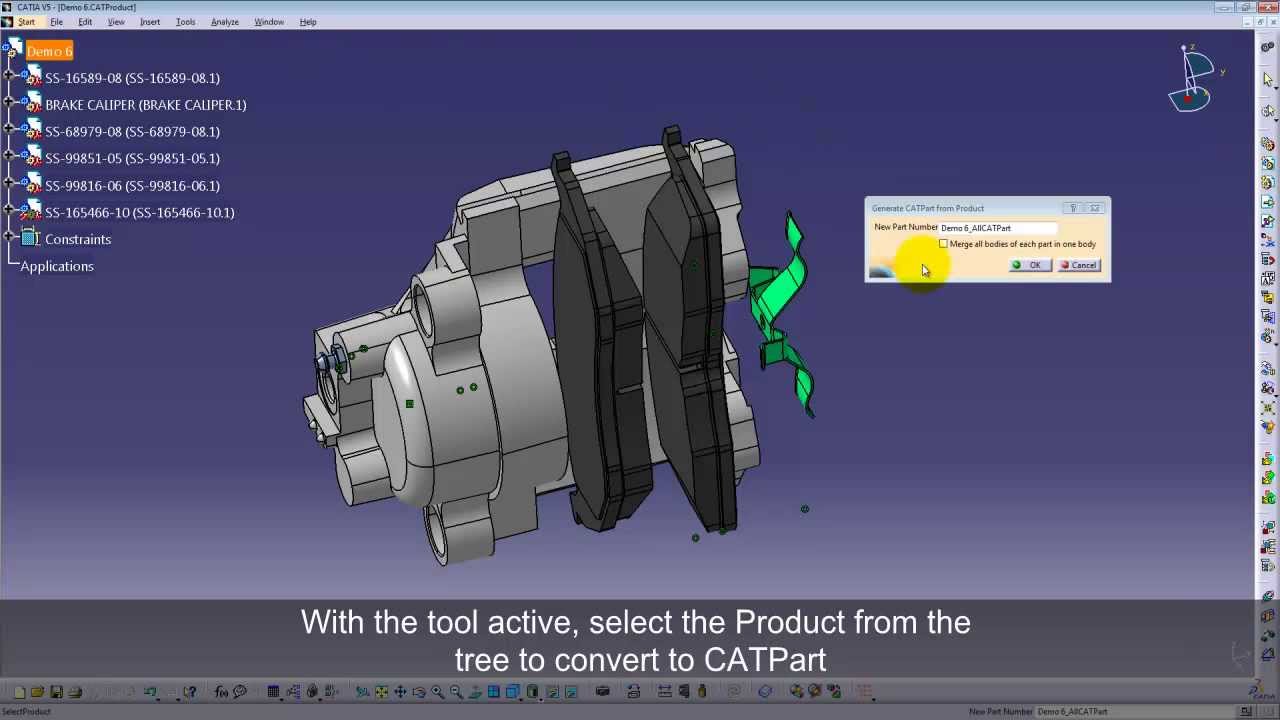This screenshot has height=720, width=1280.
Task: Select the Pan view tool
Action: coord(400,691)
